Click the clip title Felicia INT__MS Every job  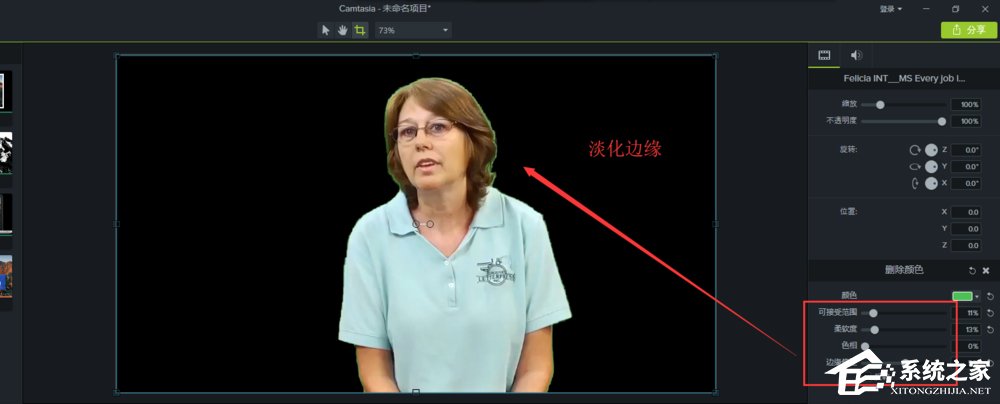click(x=904, y=79)
